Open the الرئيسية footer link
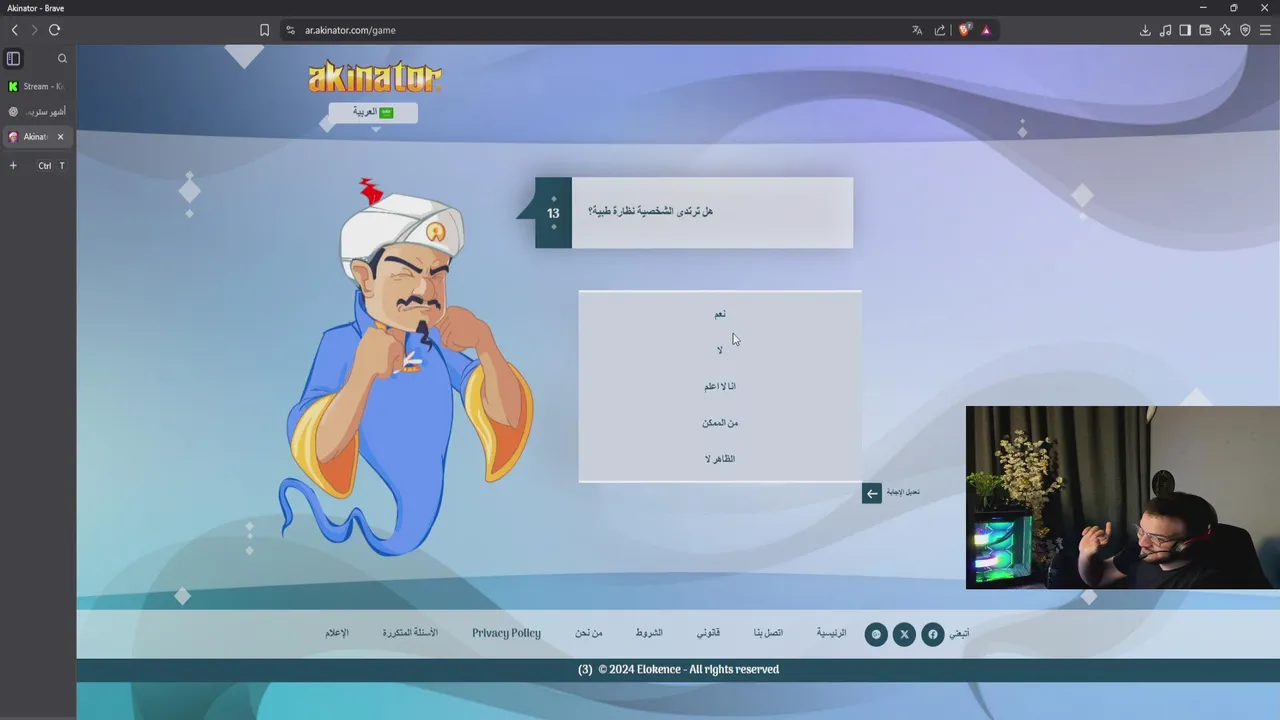Viewport: 1280px width, 720px height. click(831, 633)
